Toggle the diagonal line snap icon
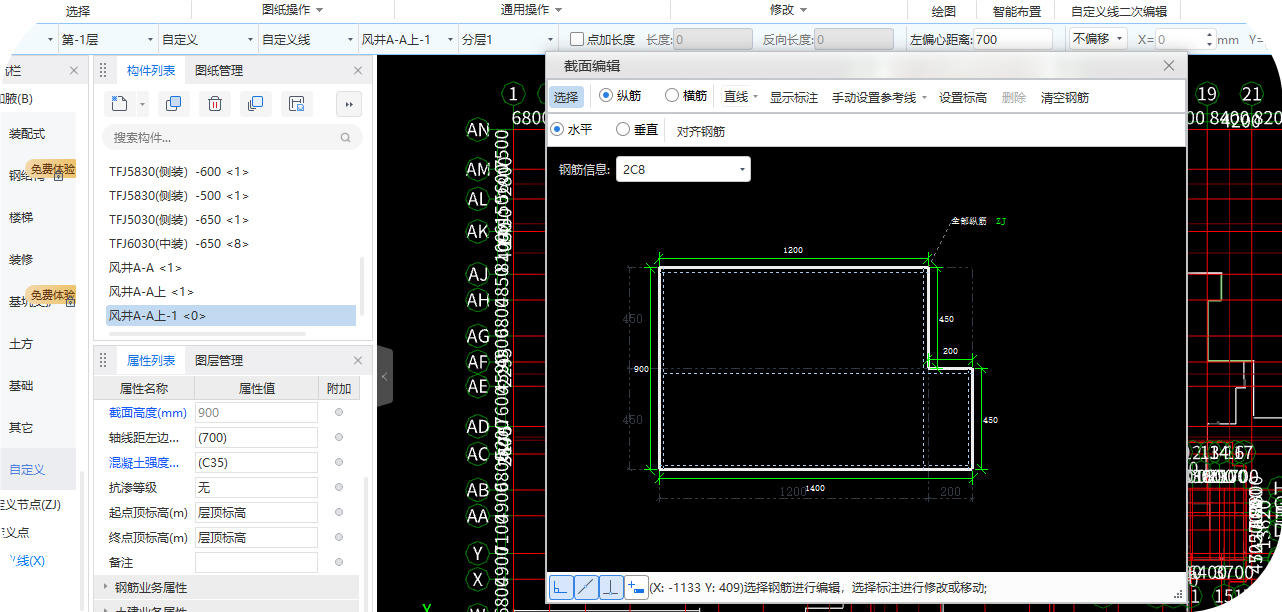 click(x=586, y=587)
